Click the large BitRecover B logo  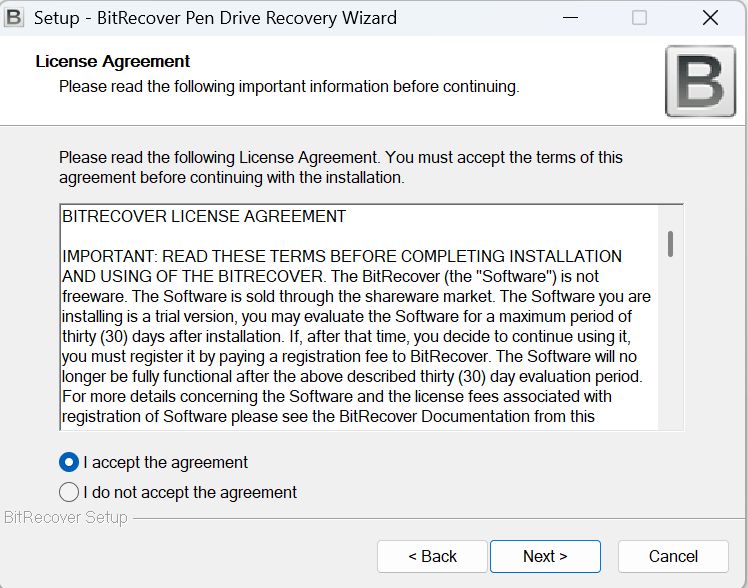tap(700, 81)
